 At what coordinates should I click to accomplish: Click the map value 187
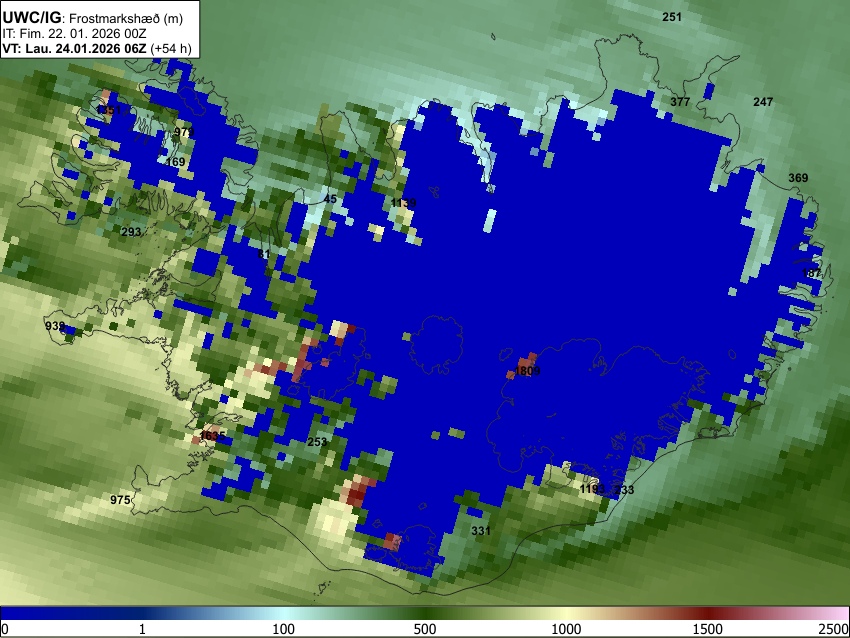pos(812,273)
